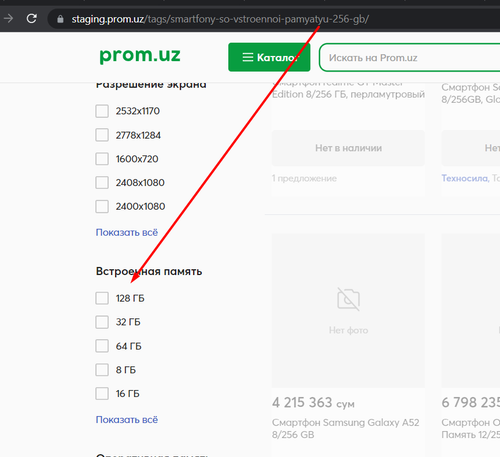Reload the page with the refresh icon

[x=31, y=18]
